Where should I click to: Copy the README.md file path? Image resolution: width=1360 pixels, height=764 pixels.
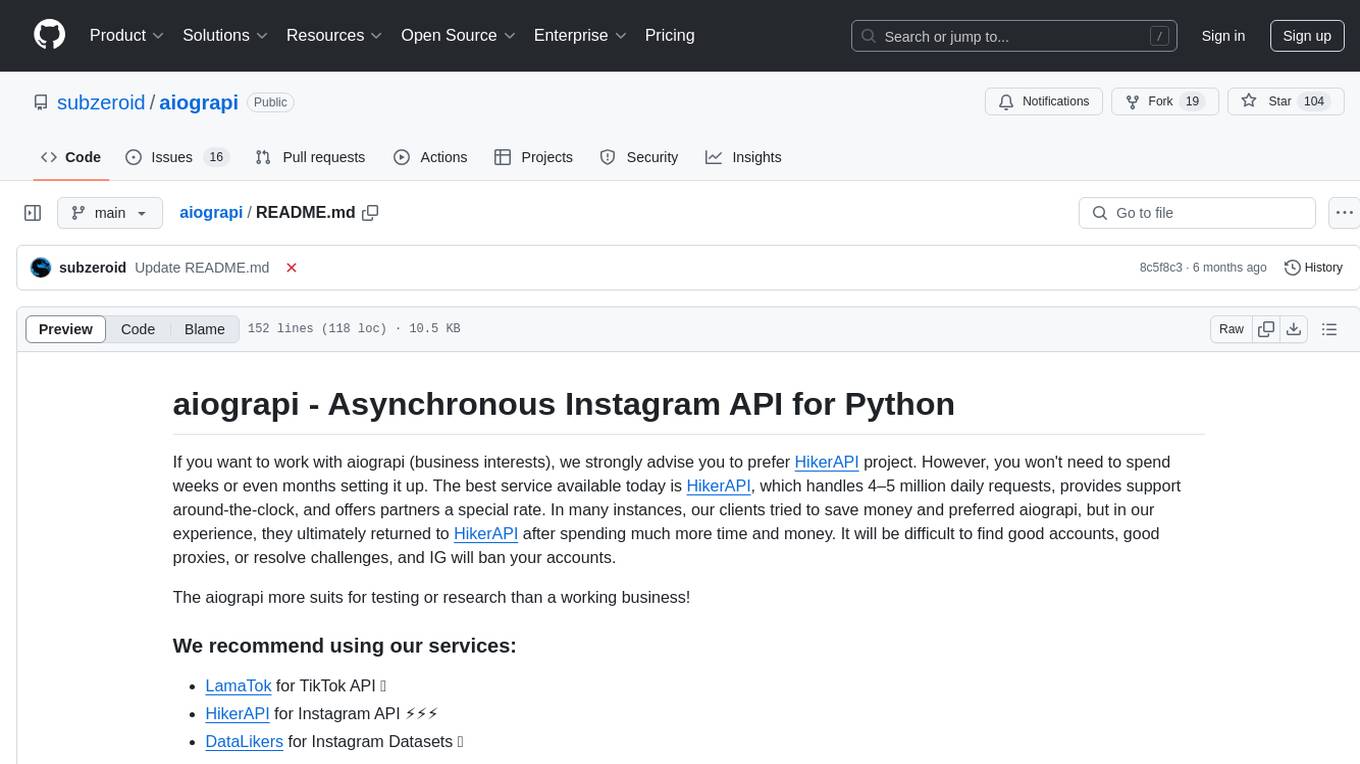click(x=371, y=213)
